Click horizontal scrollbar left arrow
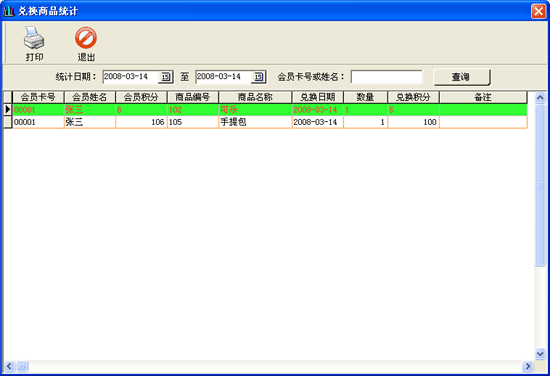Screen dimensions: 550x376 [9, 367]
